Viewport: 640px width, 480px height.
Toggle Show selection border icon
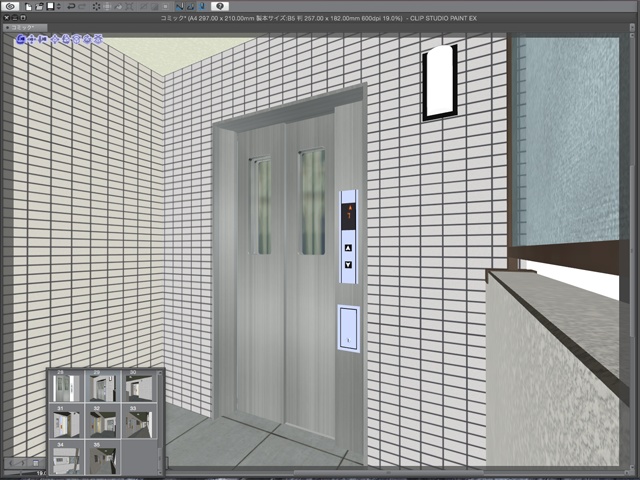(x=165, y=7)
